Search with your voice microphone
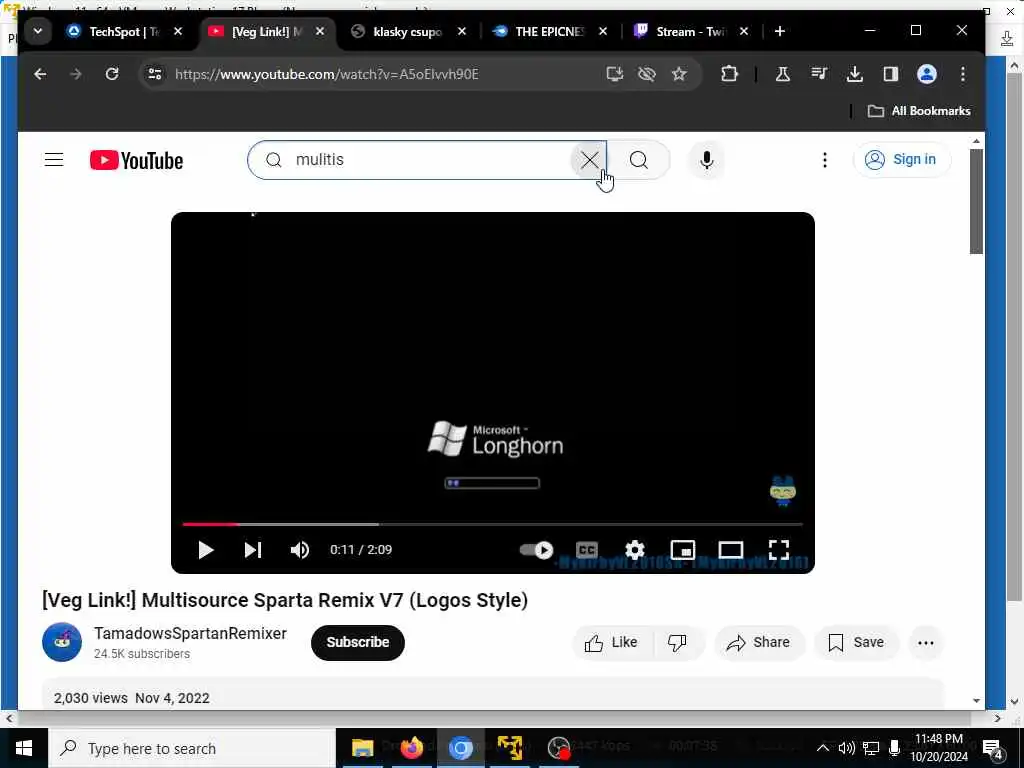Screen dimensions: 1024x768 coord(707,160)
